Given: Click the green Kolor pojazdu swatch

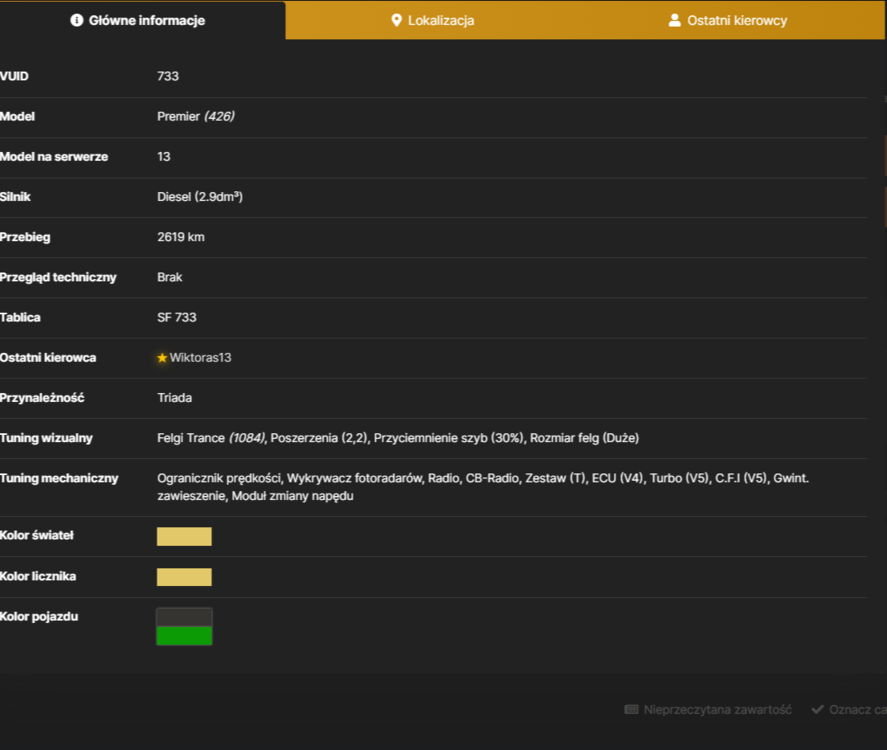Looking at the screenshot, I should point(184,636).
